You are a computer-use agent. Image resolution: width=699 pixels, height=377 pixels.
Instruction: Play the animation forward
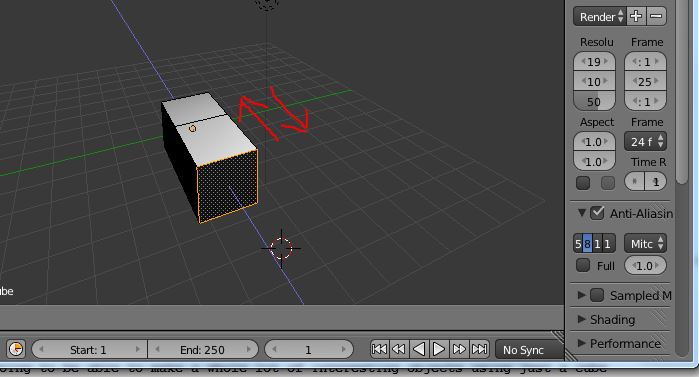(x=439, y=349)
